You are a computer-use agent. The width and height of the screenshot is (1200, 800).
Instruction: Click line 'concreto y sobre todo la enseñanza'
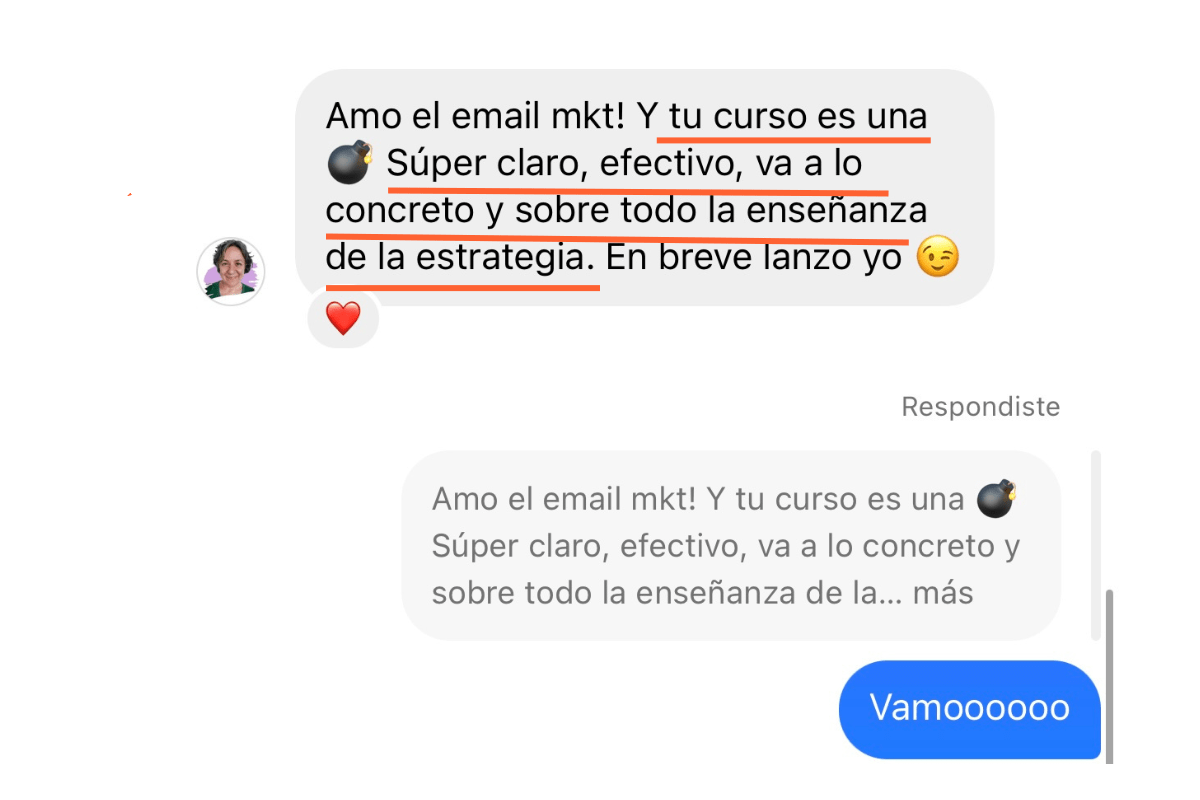point(627,211)
